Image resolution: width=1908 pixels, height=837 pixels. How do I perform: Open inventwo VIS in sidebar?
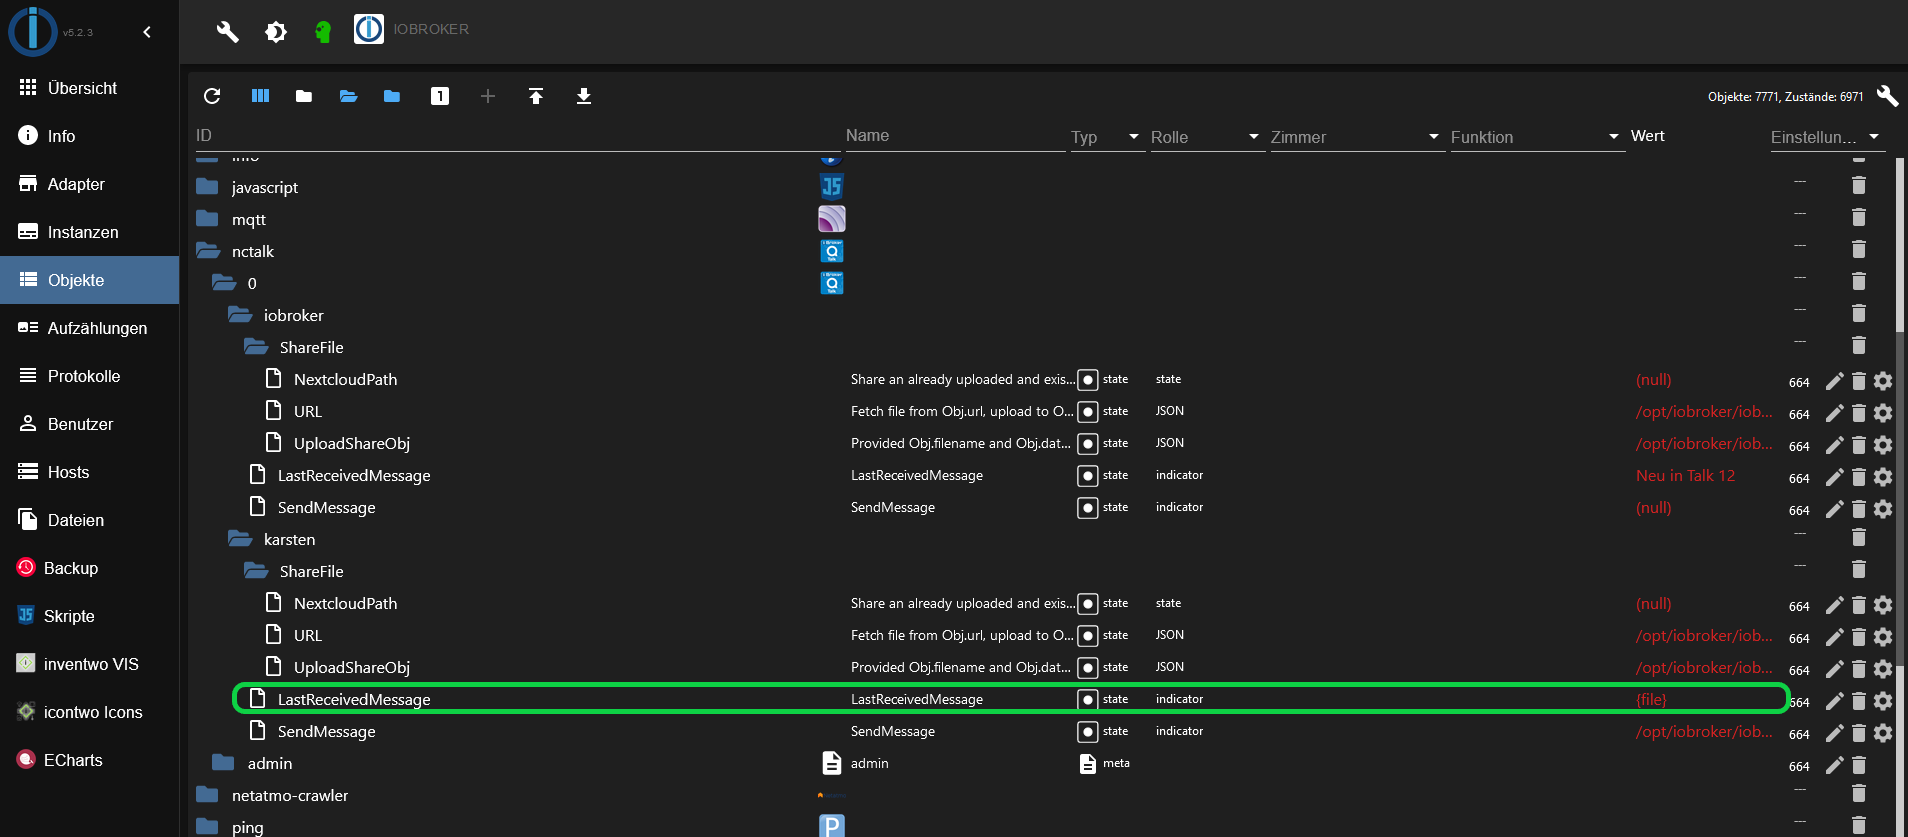pyautogui.click(x=89, y=664)
